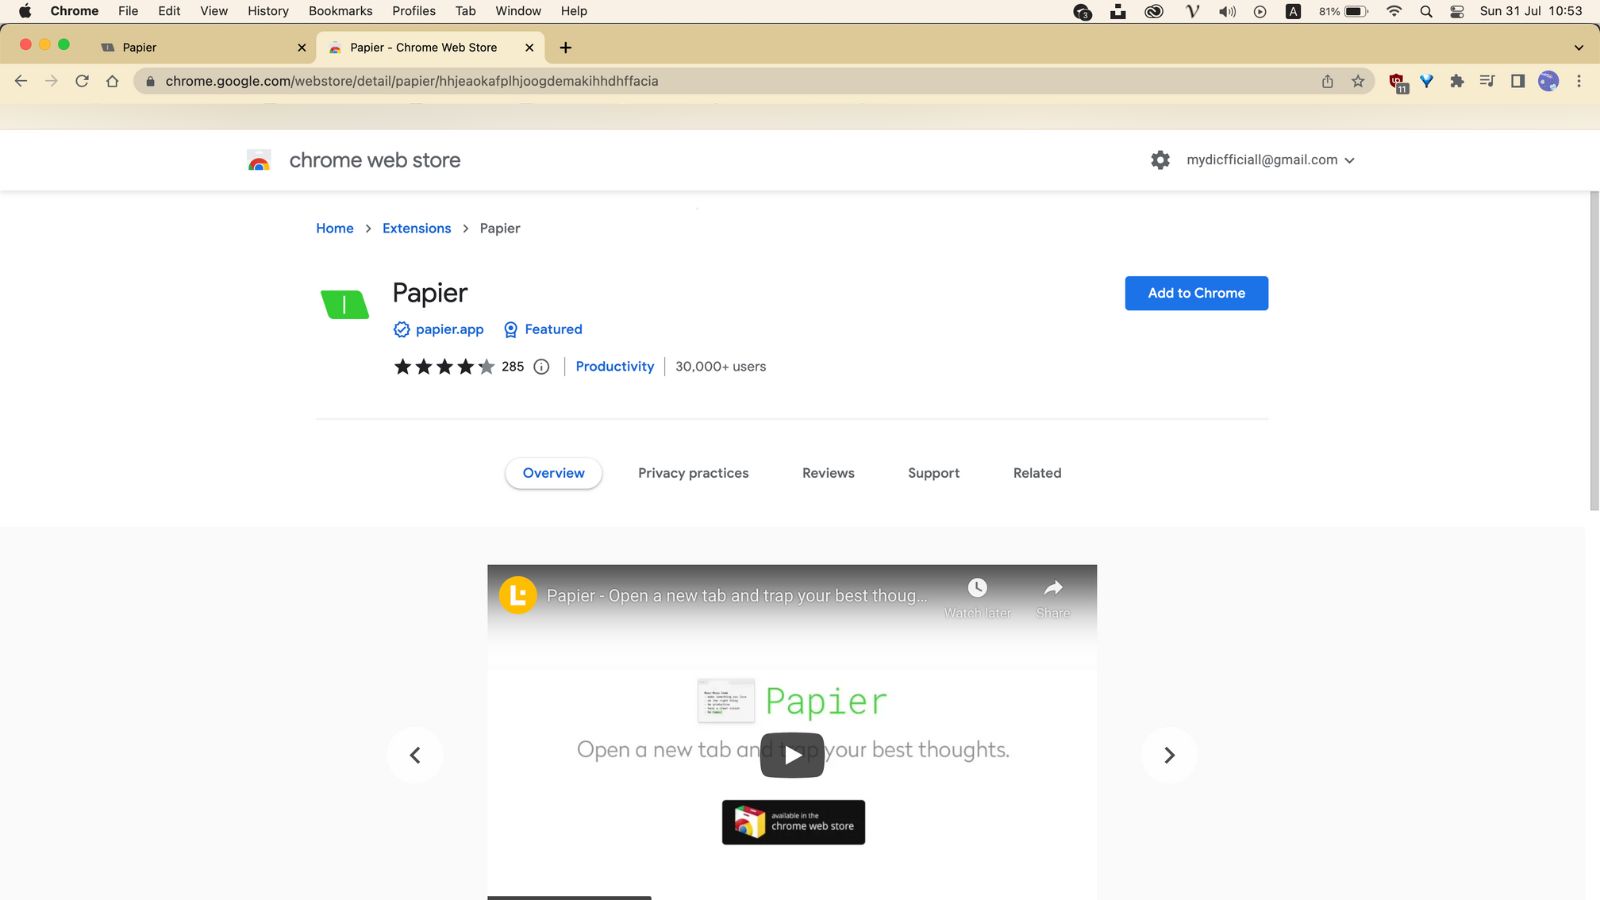Click the page vertical scrollbar

pos(1594,350)
